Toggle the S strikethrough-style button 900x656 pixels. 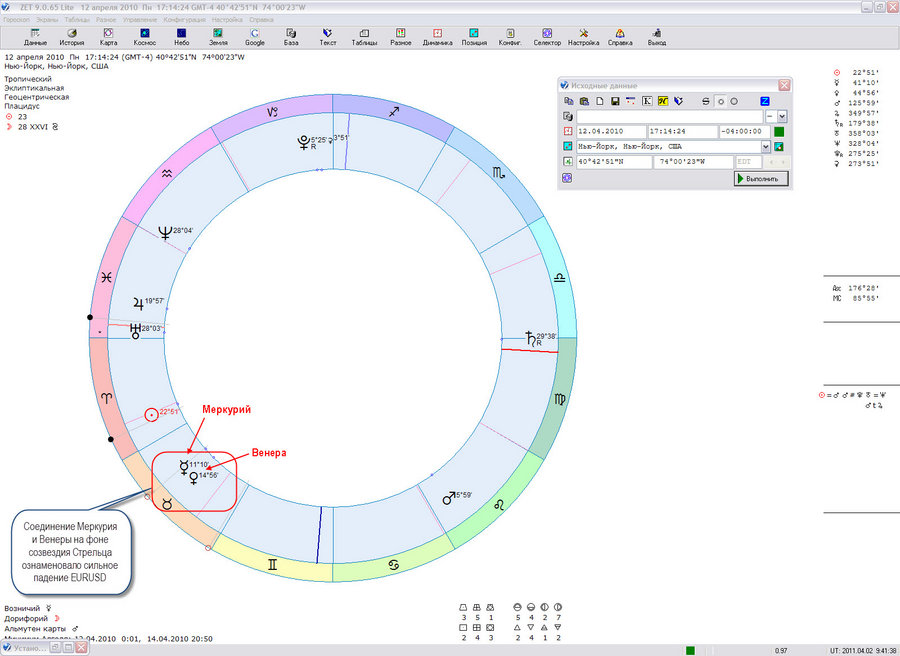[x=706, y=101]
